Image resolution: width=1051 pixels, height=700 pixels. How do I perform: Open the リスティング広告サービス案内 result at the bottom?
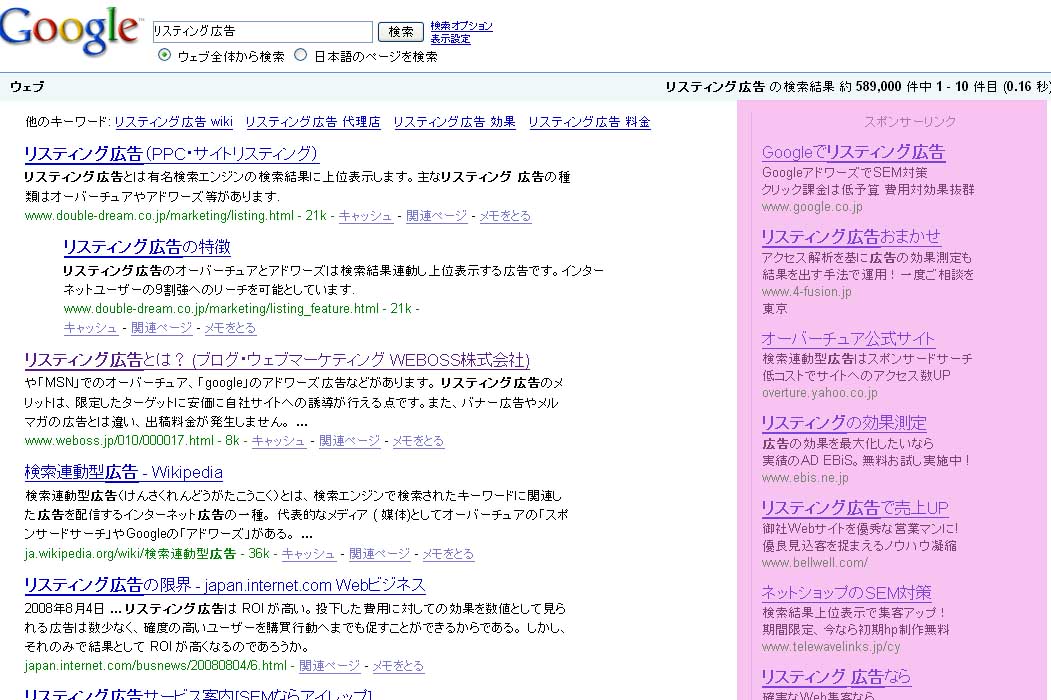[198, 694]
